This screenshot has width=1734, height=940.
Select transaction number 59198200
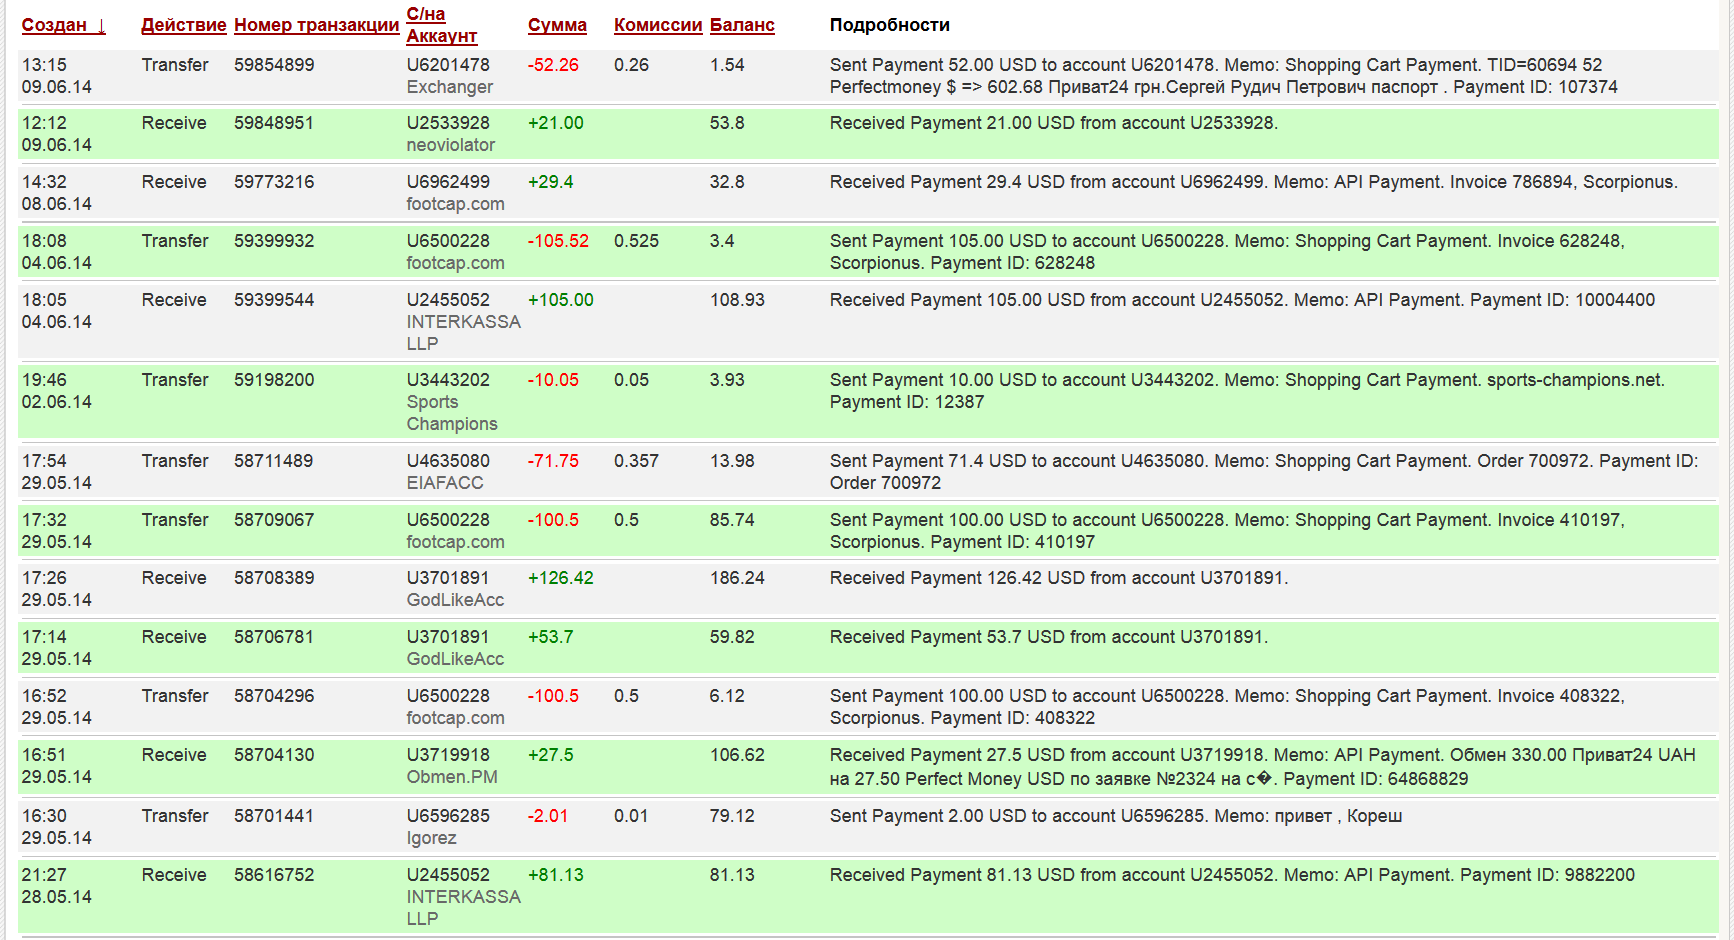tap(274, 380)
